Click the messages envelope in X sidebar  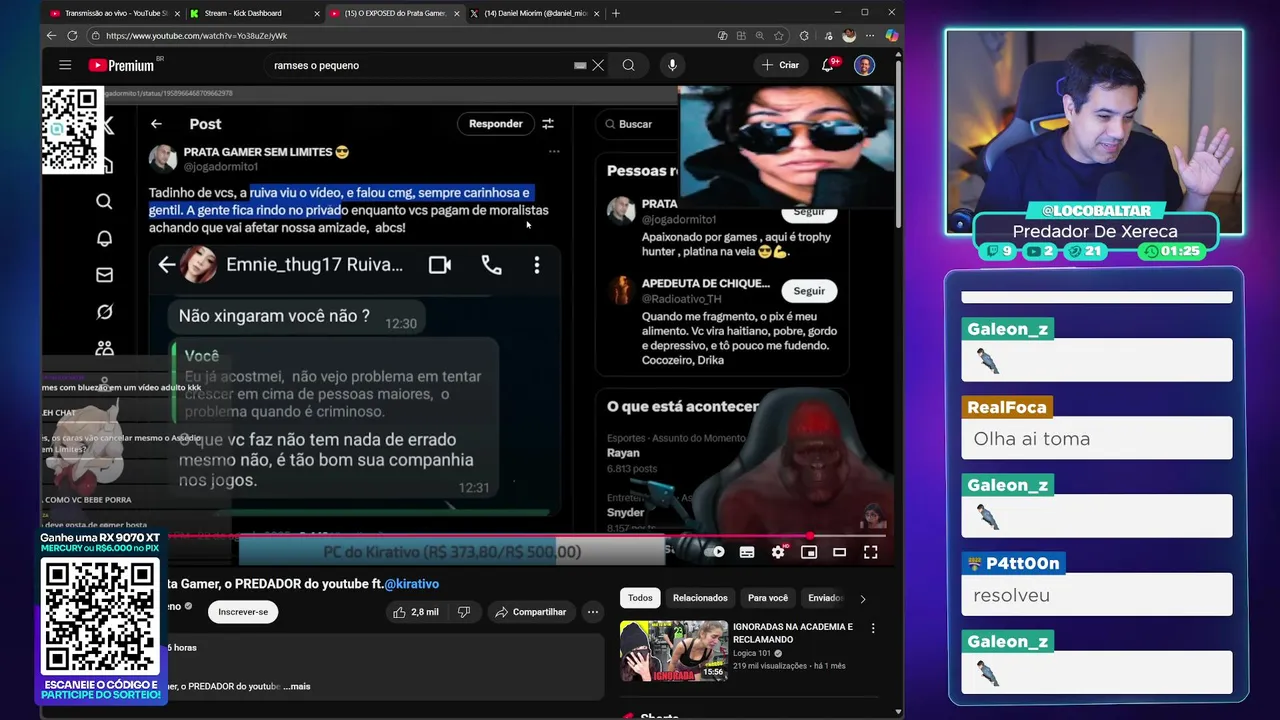pyautogui.click(x=104, y=275)
